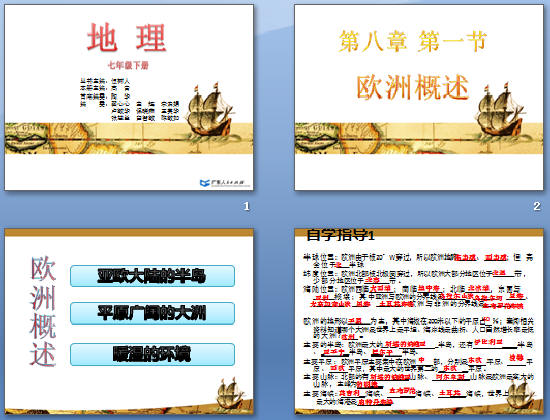Click the publisher logo on slide 1
The height and width of the screenshot is (420, 550).
click(221, 183)
